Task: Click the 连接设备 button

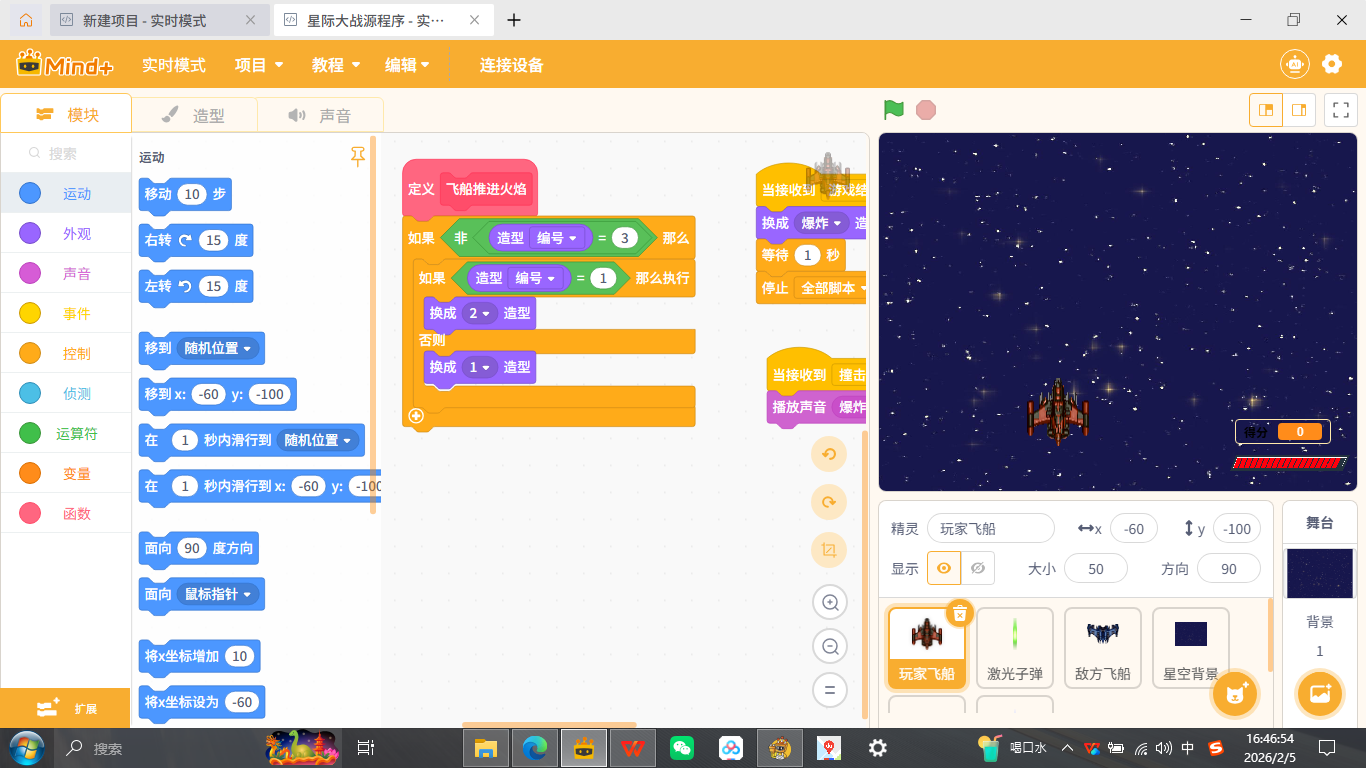Action: (509, 64)
